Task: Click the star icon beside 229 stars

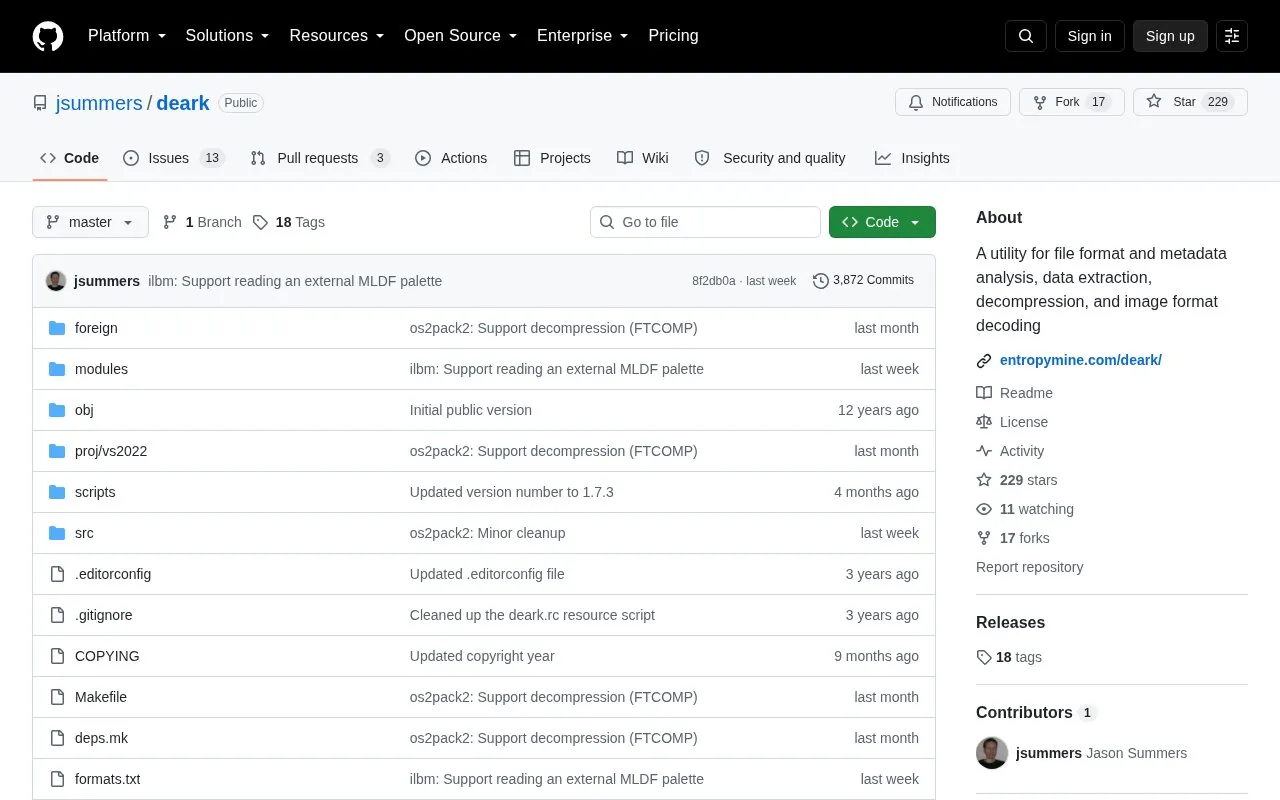Action: click(x=984, y=480)
